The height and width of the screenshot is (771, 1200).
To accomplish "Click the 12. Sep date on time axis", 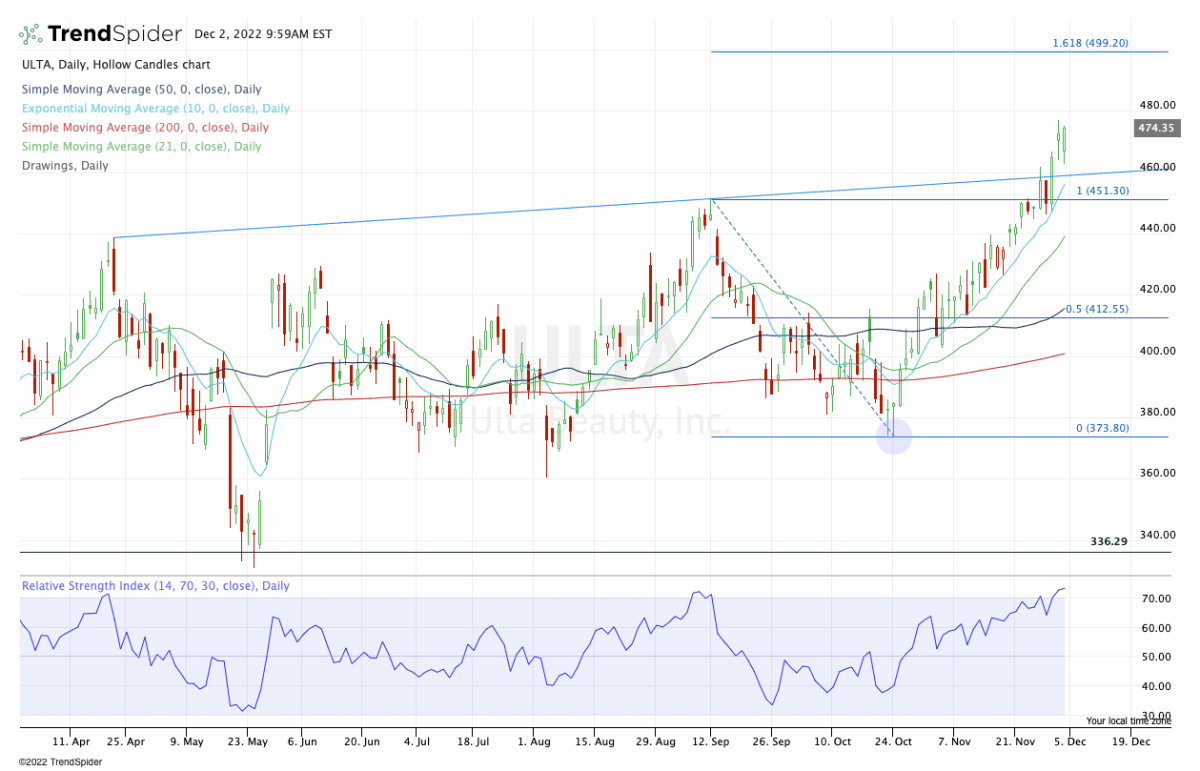I will pyautogui.click(x=710, y=743).
